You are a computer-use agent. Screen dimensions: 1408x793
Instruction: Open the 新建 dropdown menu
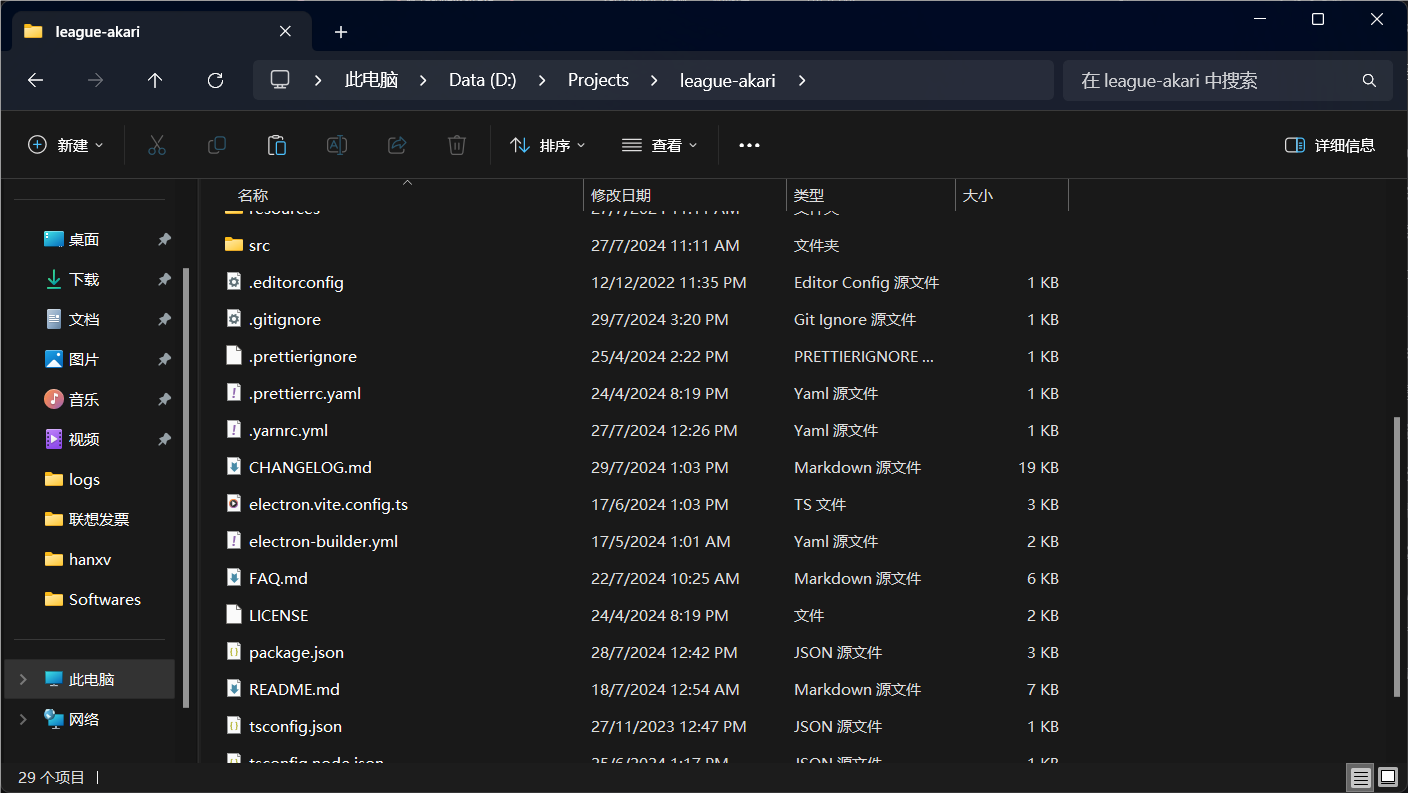coord(66,145)
